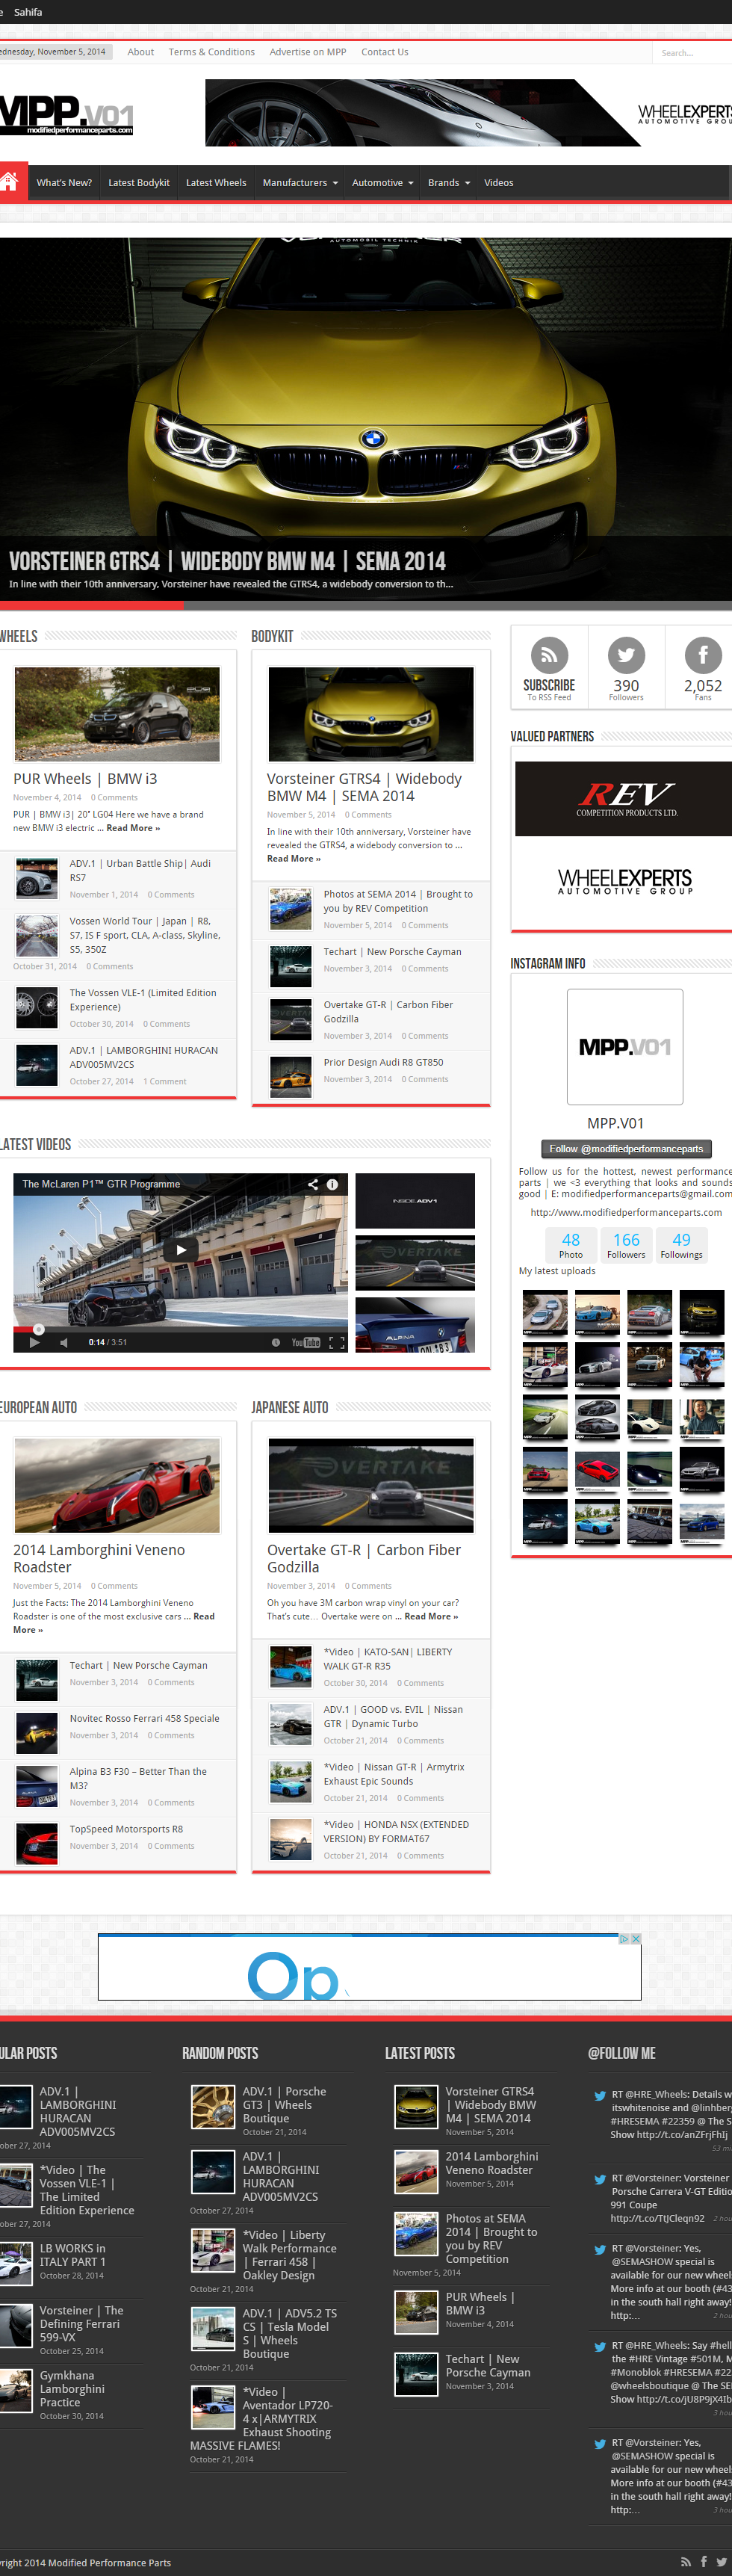
Task: Open the hero Vorsteiner GTRS4 slider title
Action: click(x=227, y=561)
